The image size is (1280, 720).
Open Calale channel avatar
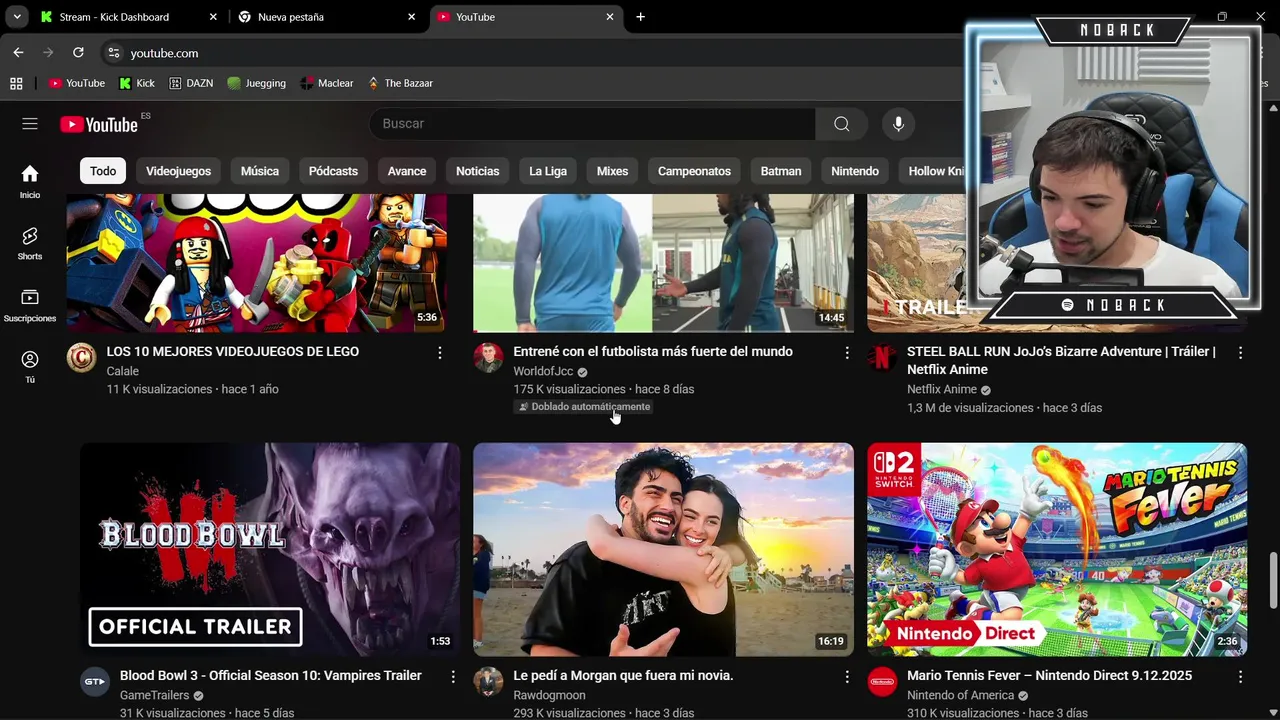tap(82, 357)
